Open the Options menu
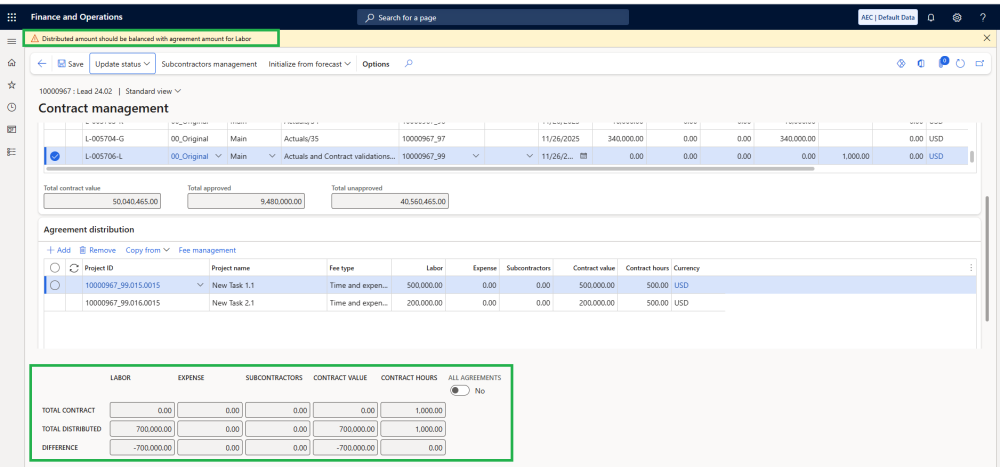1000x467 pixels. point(376,63)
